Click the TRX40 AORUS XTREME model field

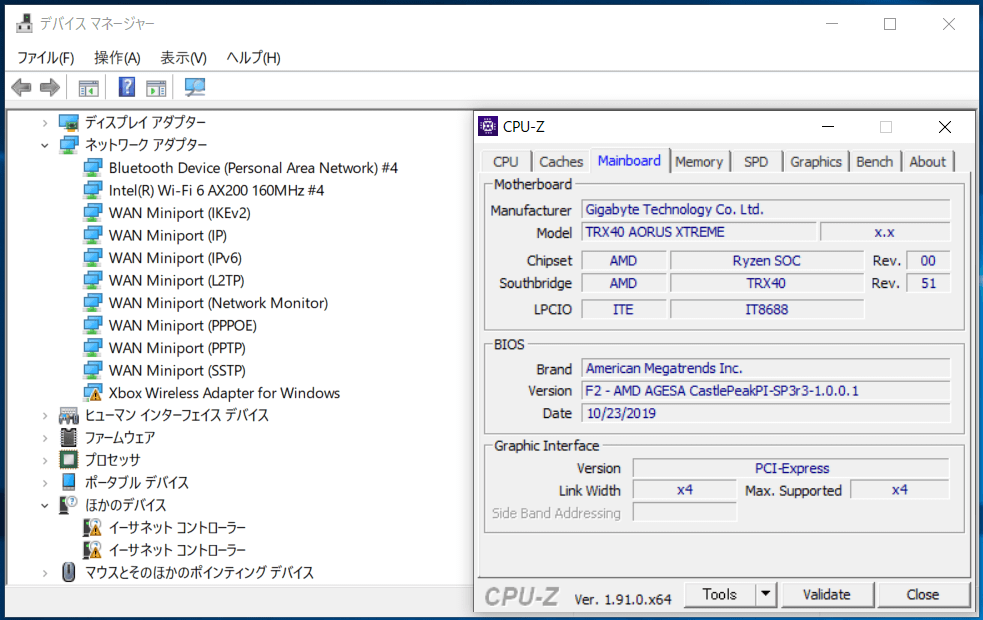pyautogui.click(x=699, y=232)
